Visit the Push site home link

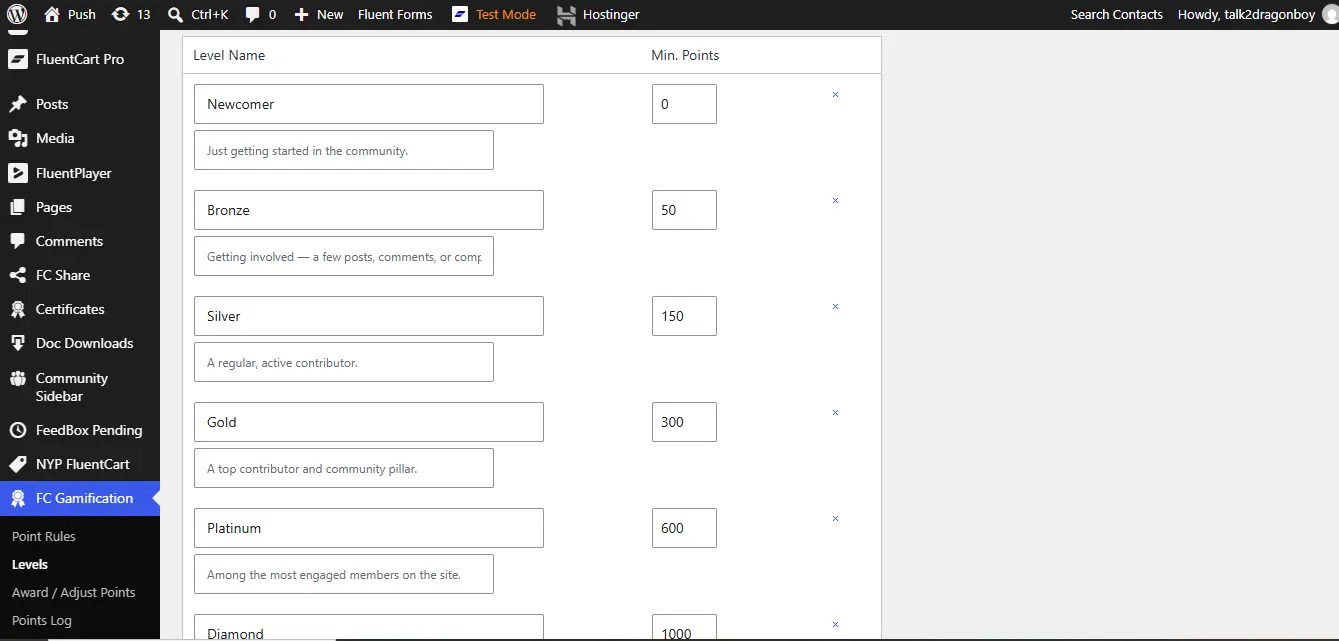[x=71, y=14]
